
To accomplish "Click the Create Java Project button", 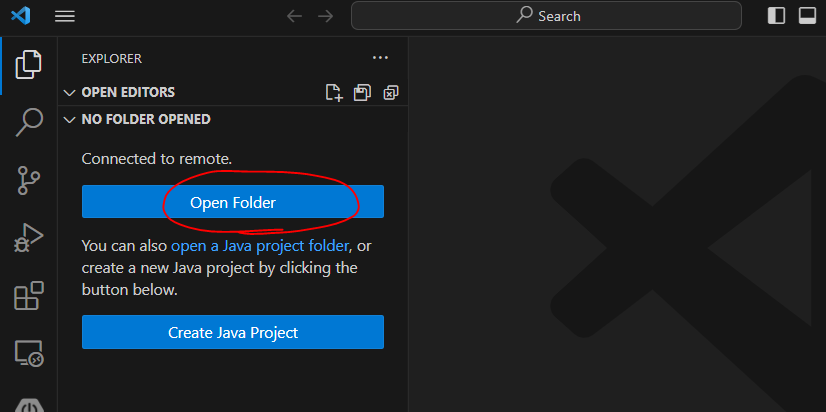I will click(x=233, y=332).
